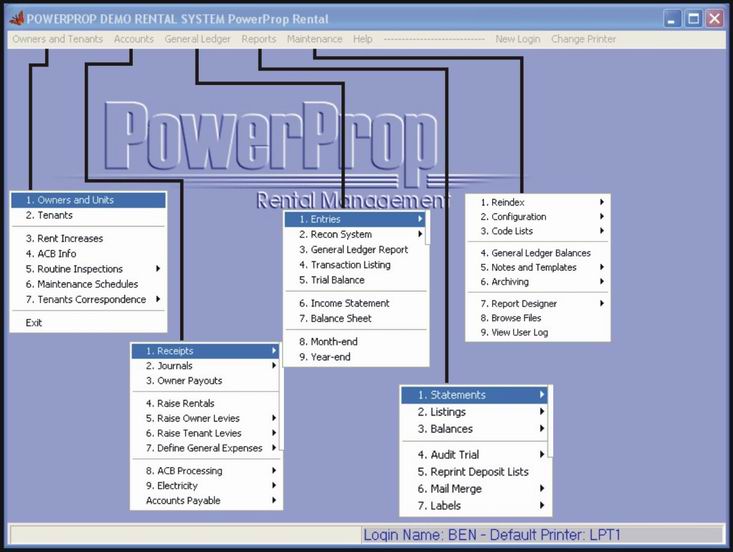The height and width of the screenshot is (552, 733).
Task: Select 1. Owners and Units
Action: [88, 200]
